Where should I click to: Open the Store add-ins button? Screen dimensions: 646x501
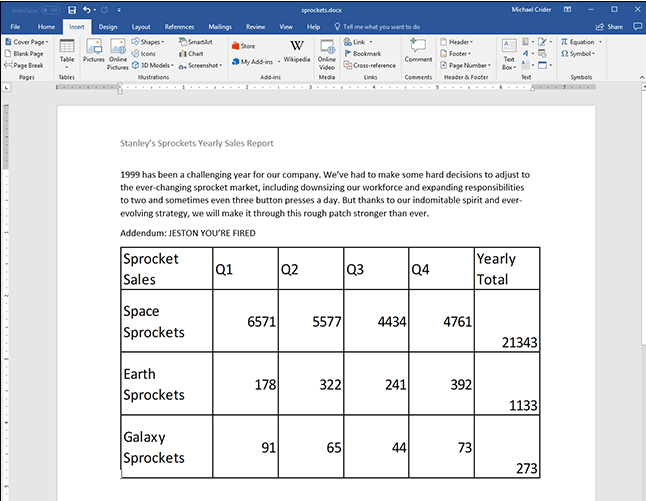pos(243,46)
